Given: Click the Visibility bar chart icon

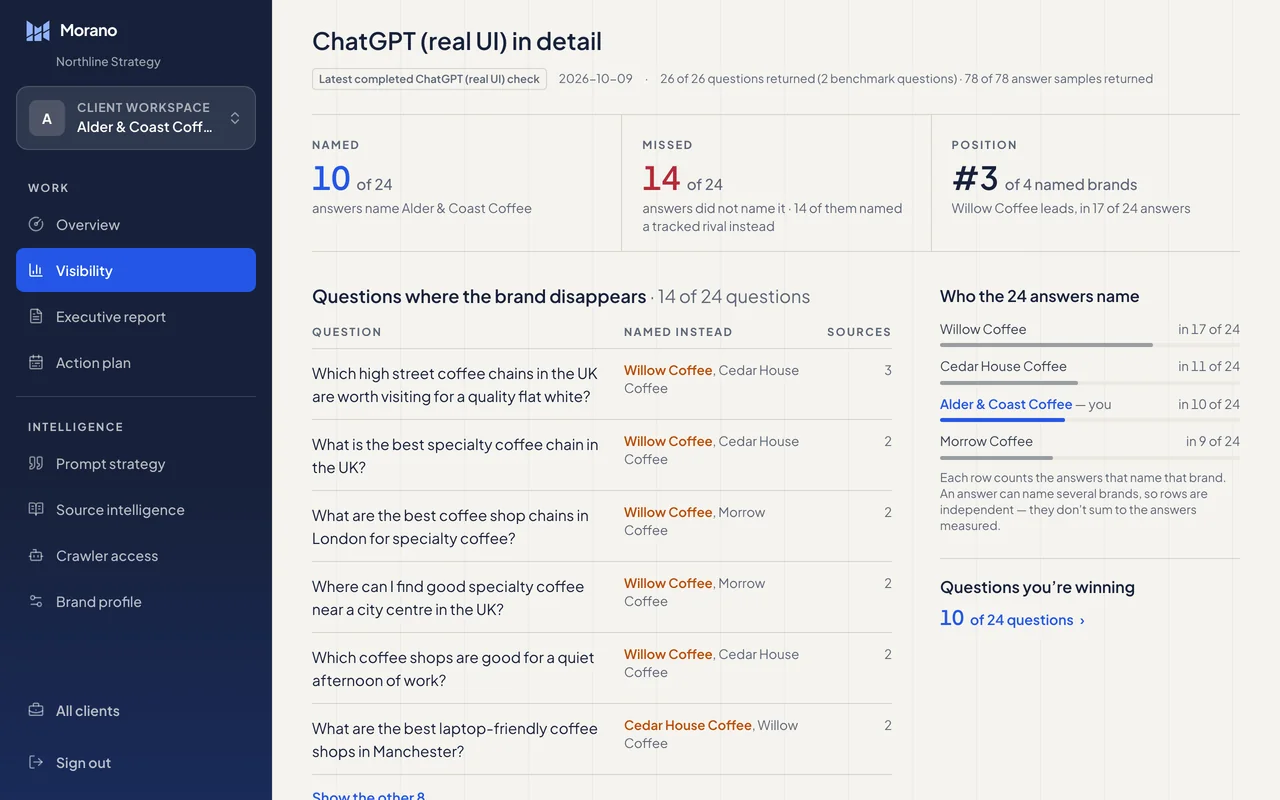Looking at the screenshot, I should pyautogui.click(x=36, y=270).
